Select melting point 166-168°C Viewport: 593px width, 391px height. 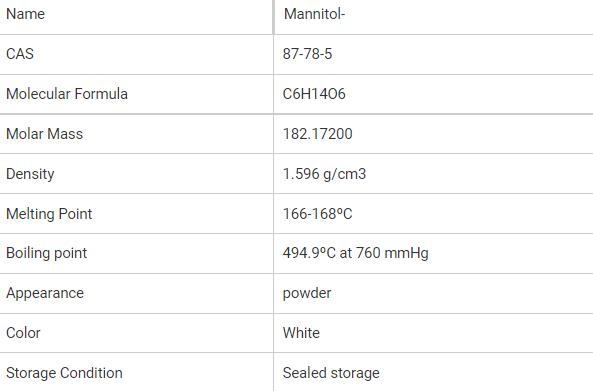(318, 214)
